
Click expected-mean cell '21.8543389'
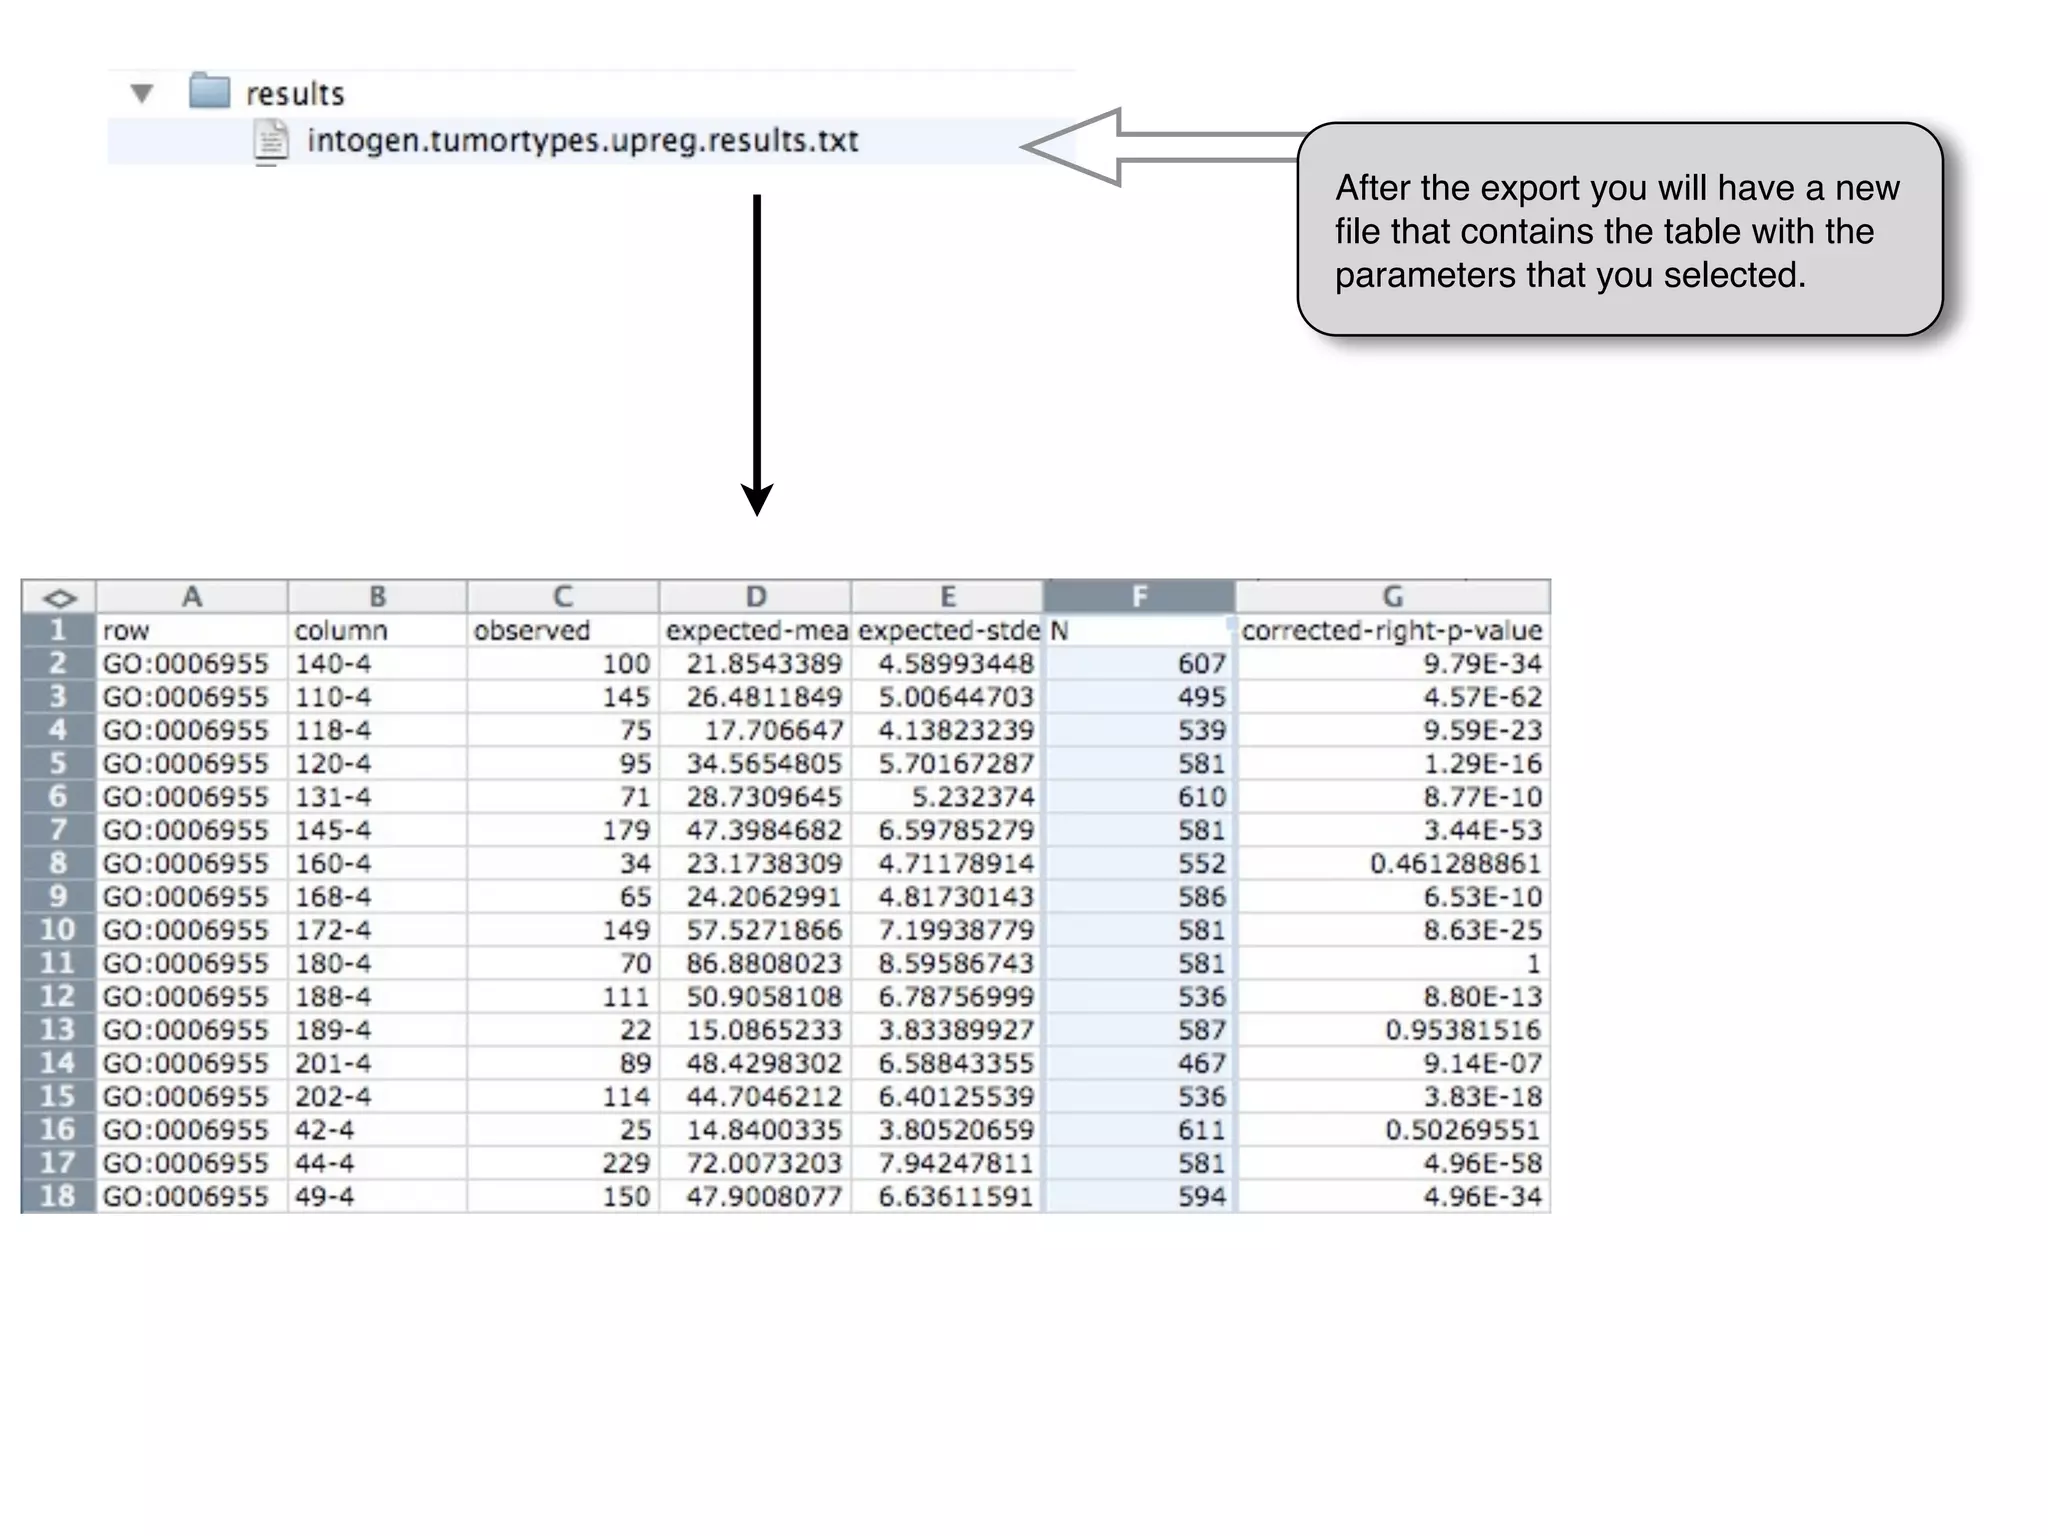pos(755,663)
